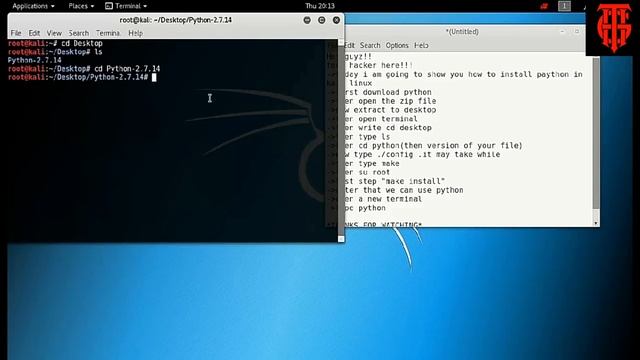Click the 'ls' command line in terminal
This screenshot has height=360, width=640.
[x=55, y=52]
